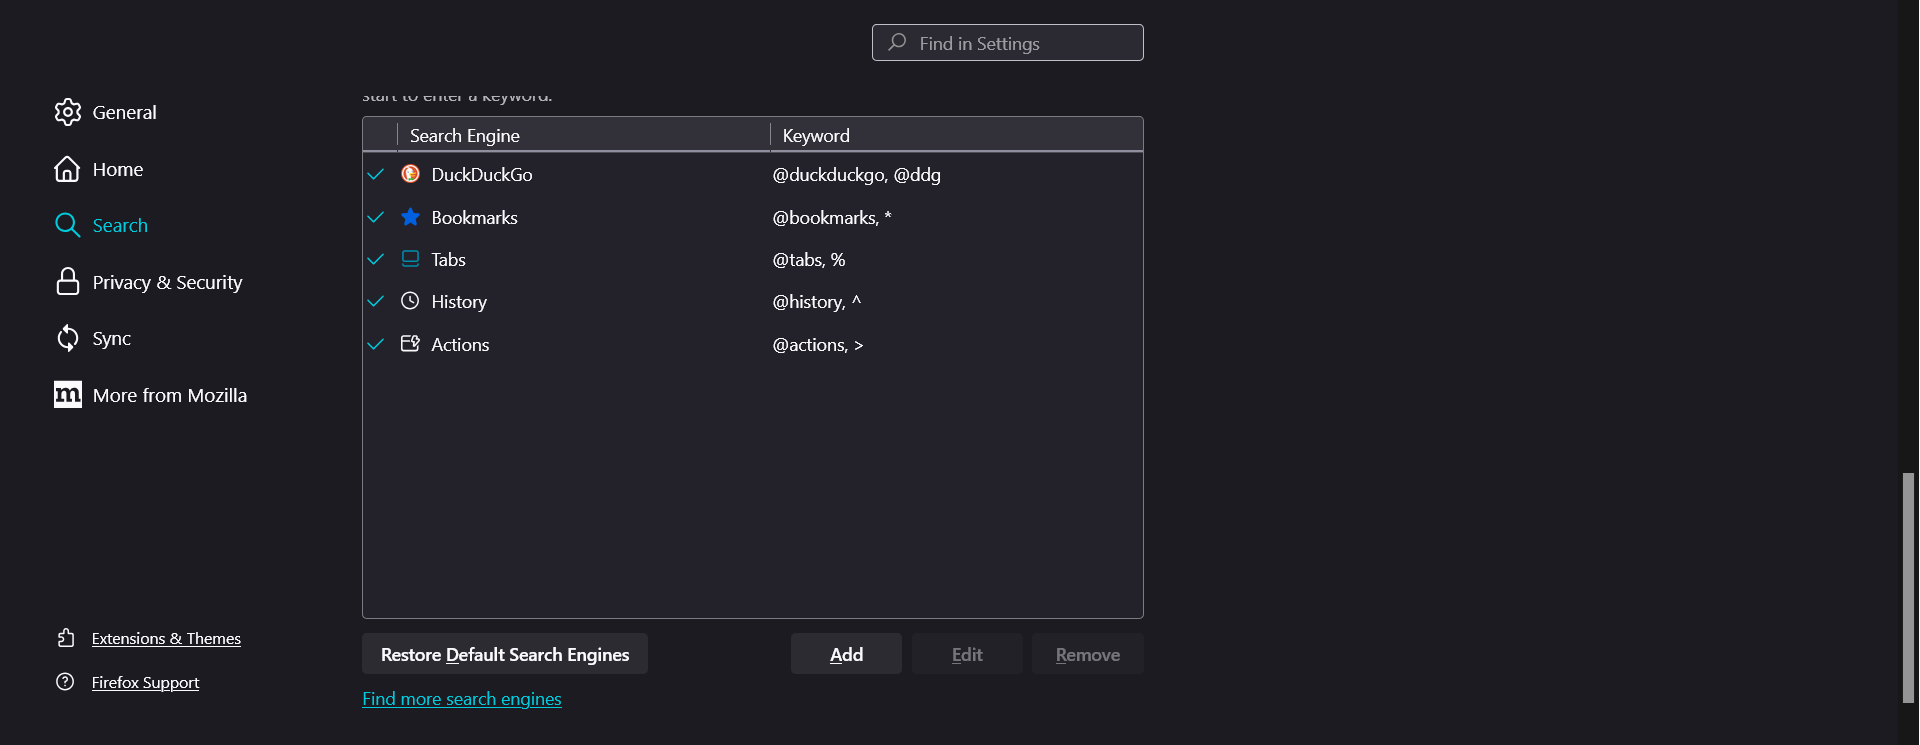Click the Home house icon
Image resolution: width=1920 pixels, height=745 pixels.
tap(67, 169)
